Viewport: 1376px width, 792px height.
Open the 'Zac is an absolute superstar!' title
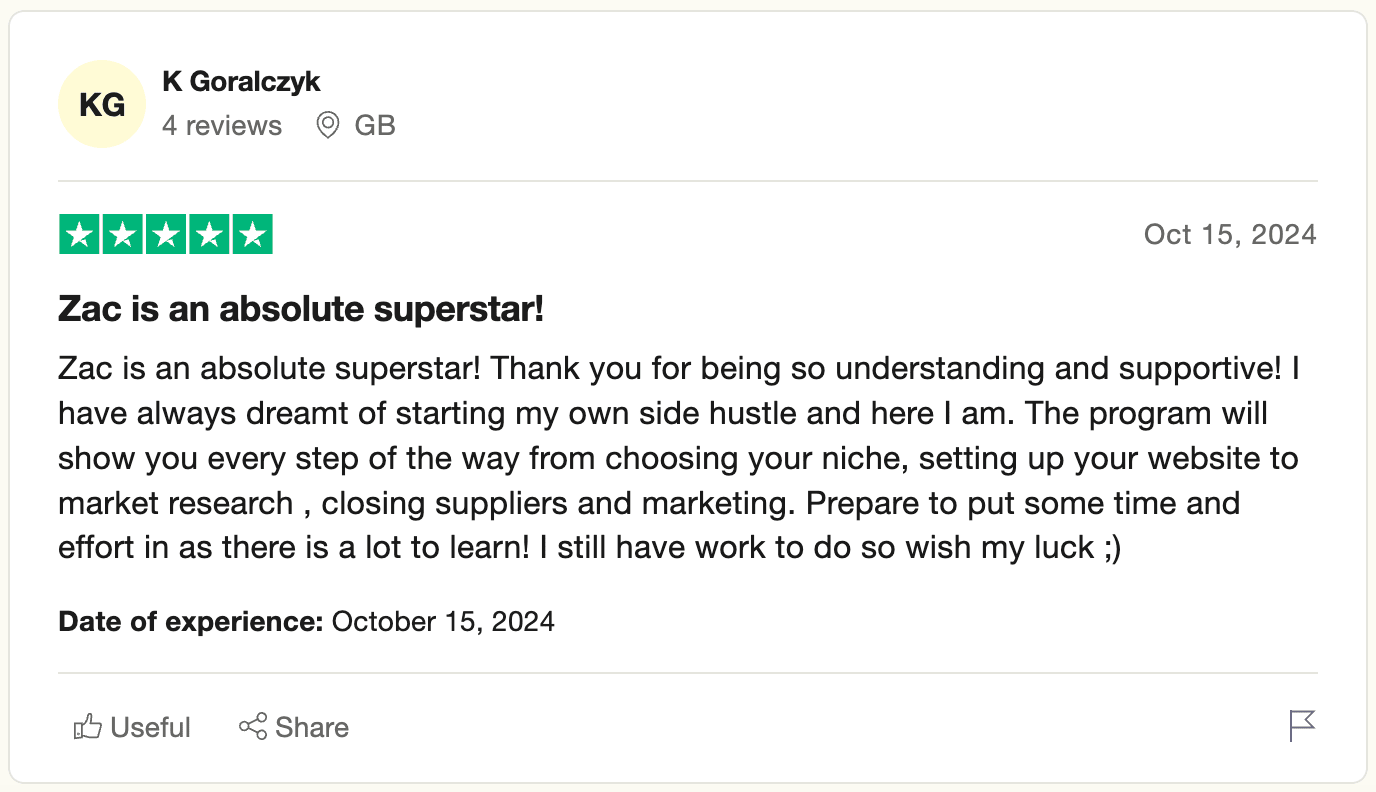point(301,310)
